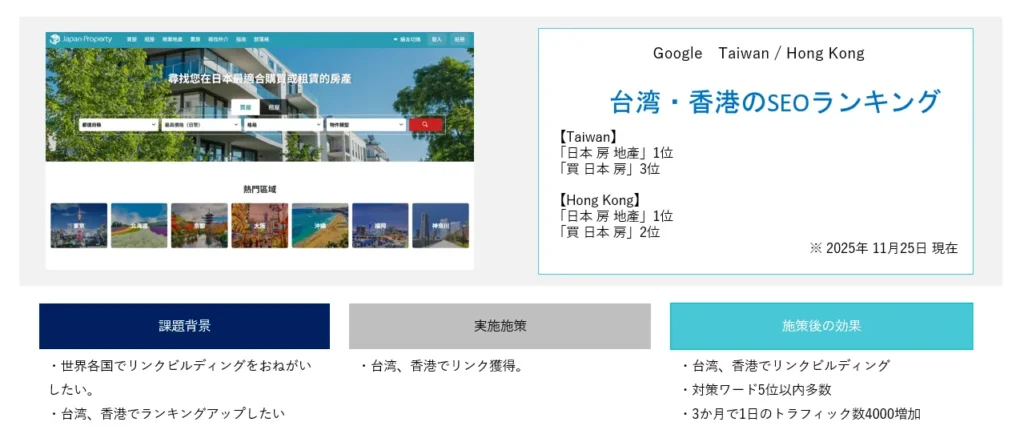Open the 神奈川 Kanagawa area thumbnail

(x=440, y=225)
